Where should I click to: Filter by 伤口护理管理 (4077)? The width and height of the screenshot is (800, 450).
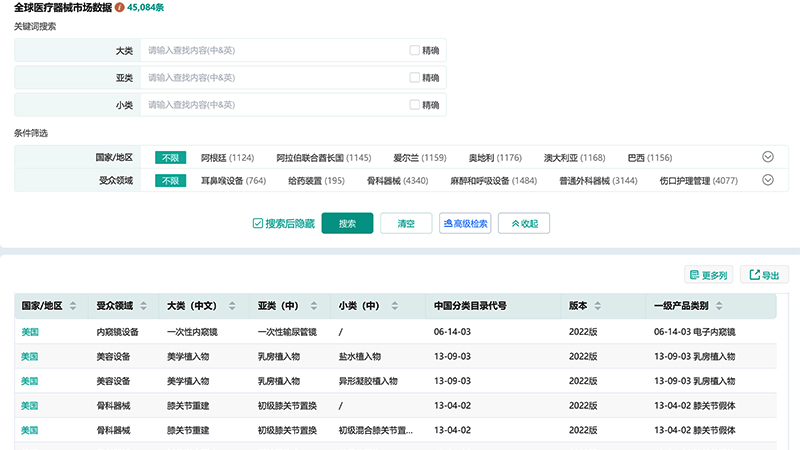[699, 181]
